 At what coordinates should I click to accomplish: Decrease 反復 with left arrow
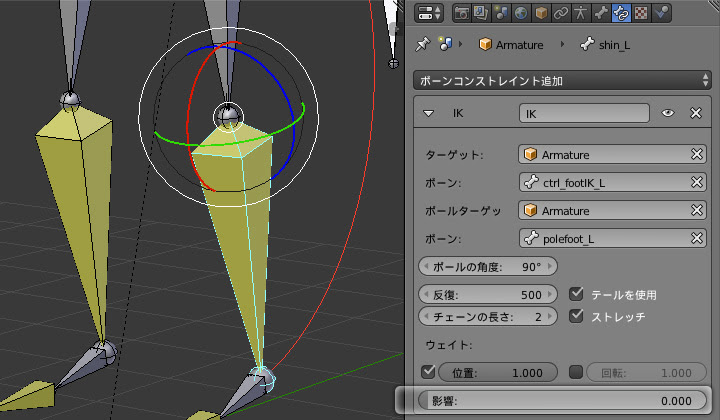point(426,295)
